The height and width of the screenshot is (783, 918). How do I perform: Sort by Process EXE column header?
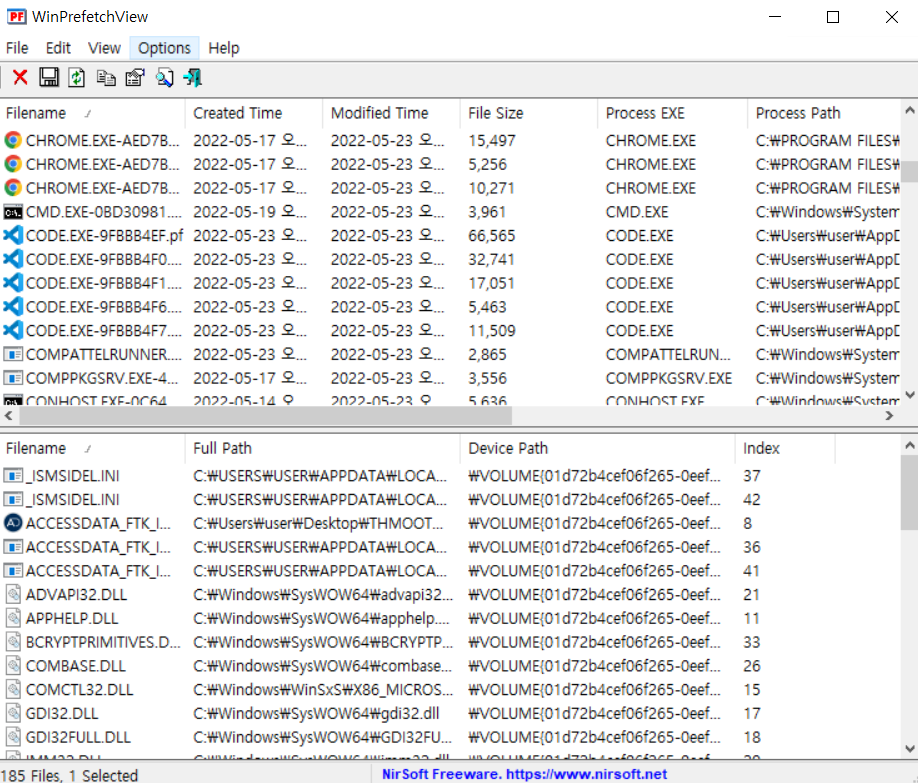[x=672, y=113]
